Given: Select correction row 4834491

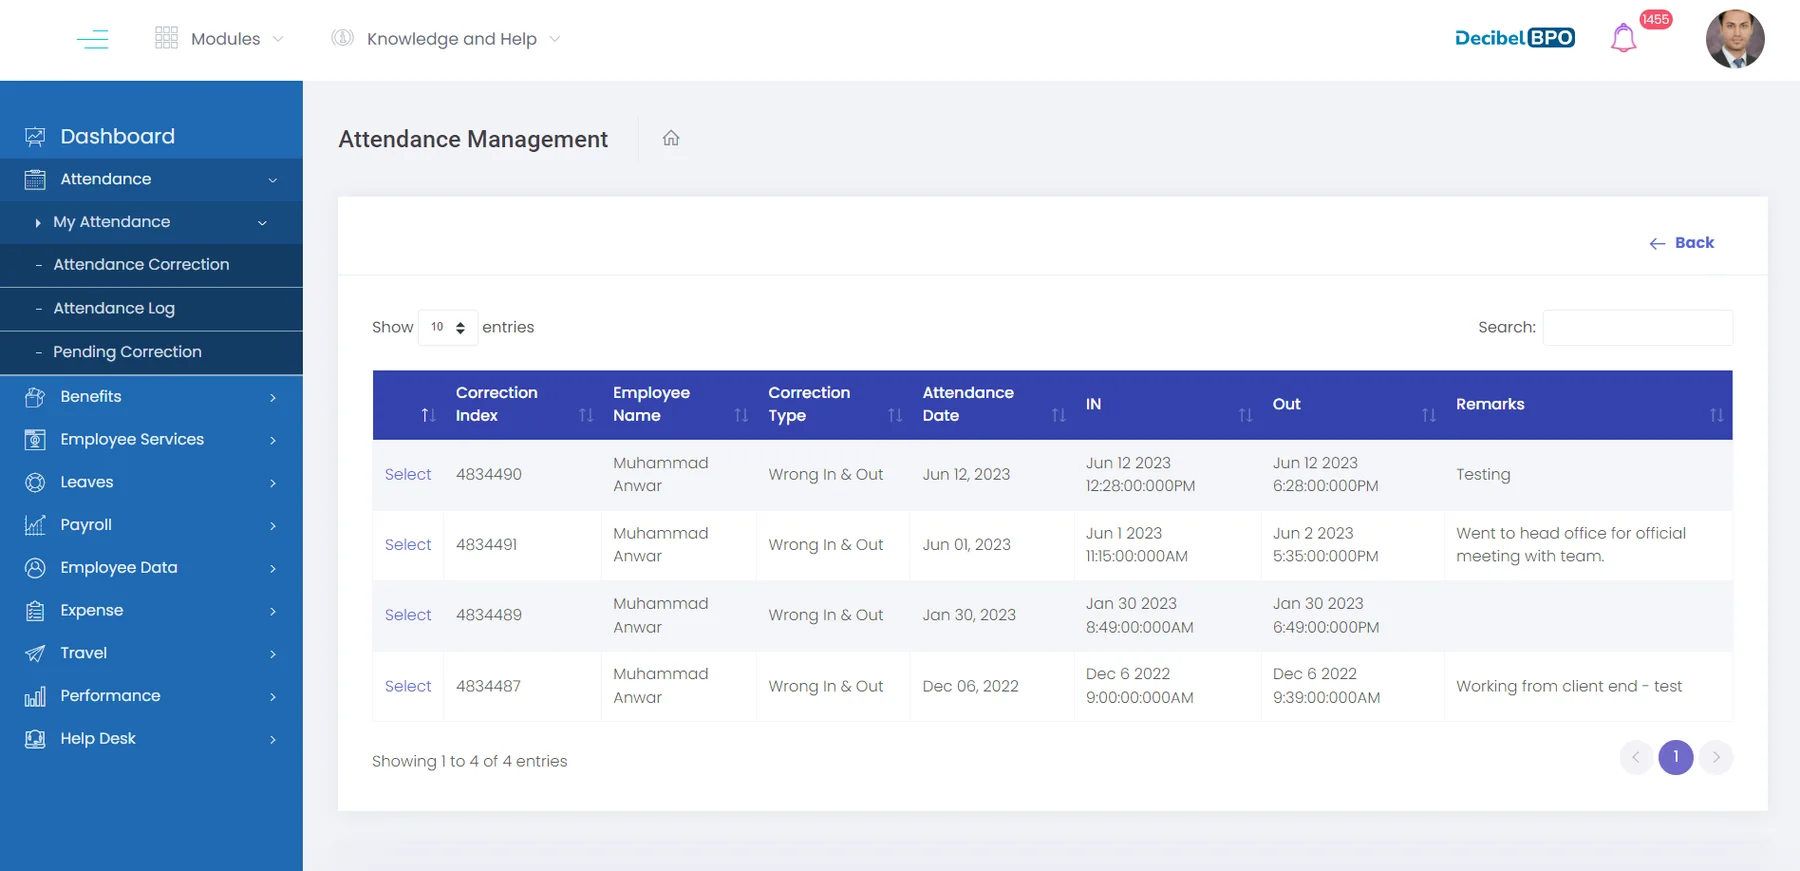Looking at the screenshot, I should (408, 545).
